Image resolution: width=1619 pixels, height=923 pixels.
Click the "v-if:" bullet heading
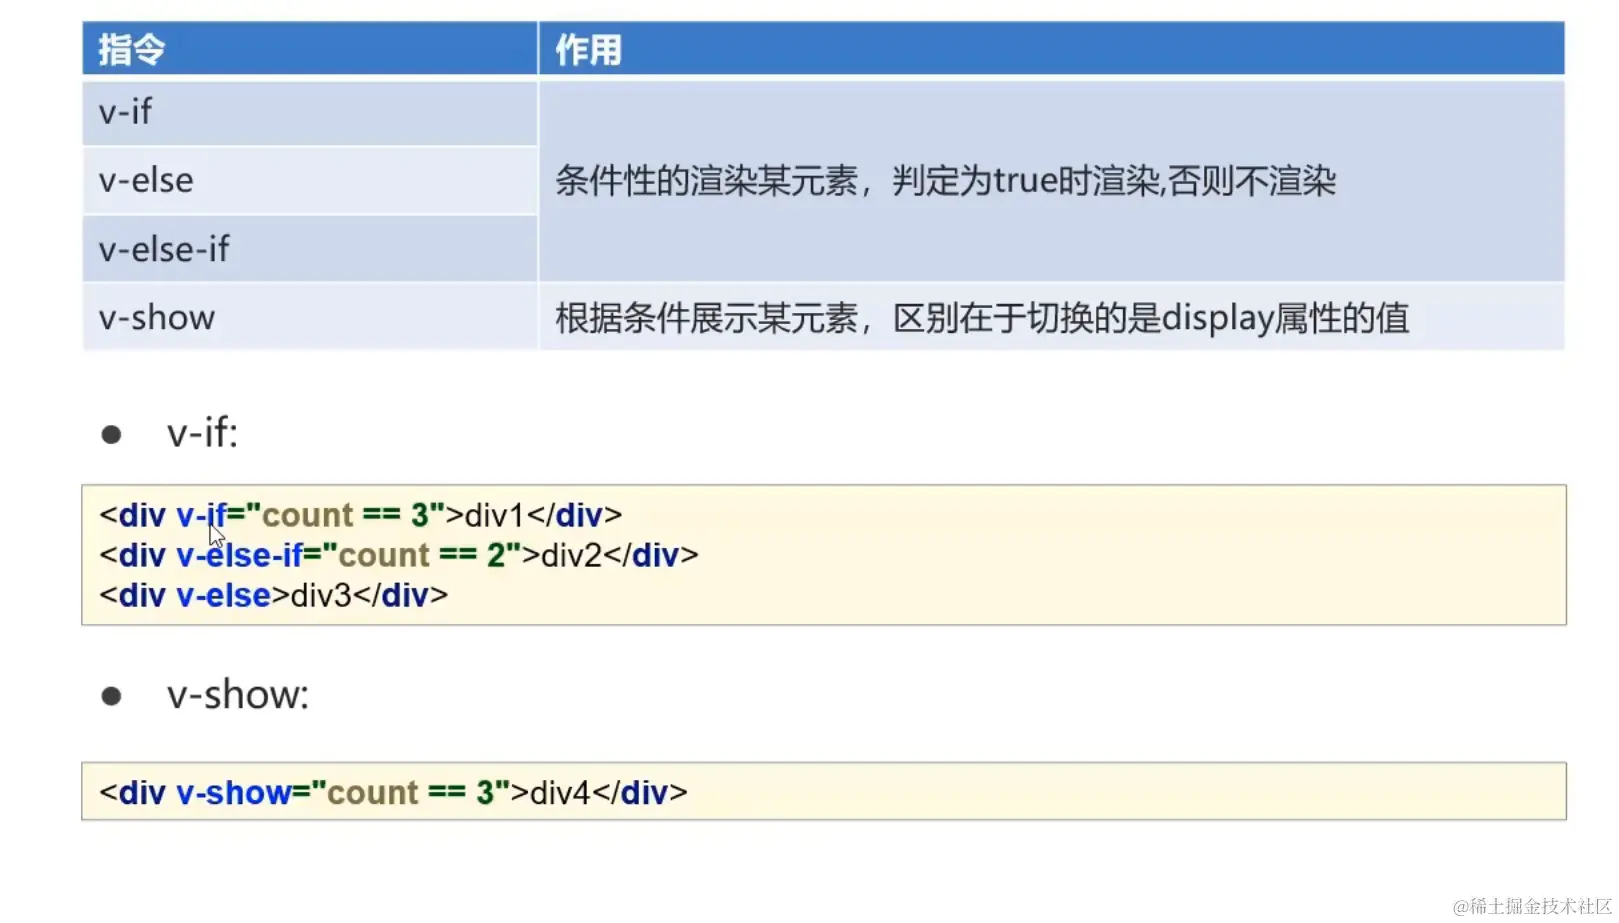tap(203, 433)
